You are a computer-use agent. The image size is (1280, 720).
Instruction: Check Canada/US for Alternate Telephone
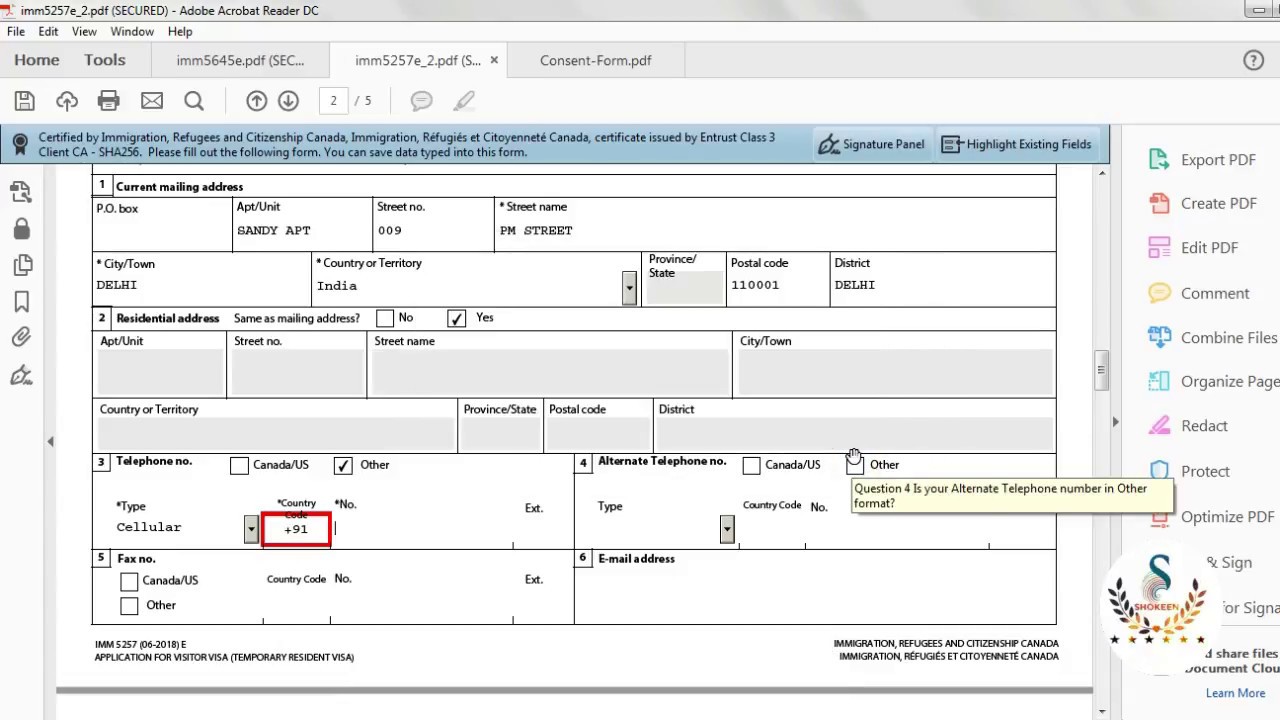[x=751, y=465]
